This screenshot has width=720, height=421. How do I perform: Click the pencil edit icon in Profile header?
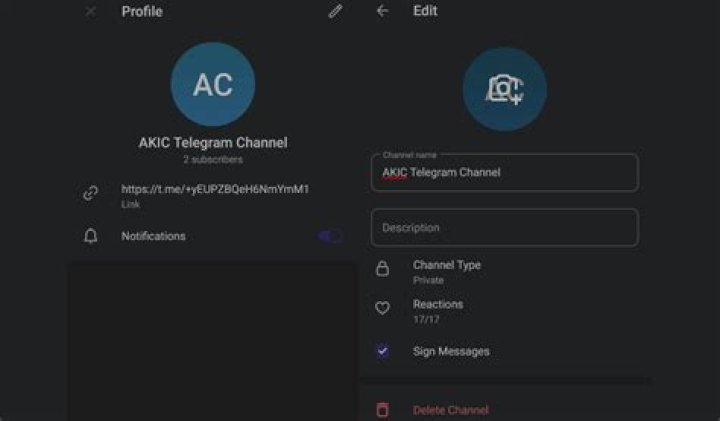tap(335, 12)
